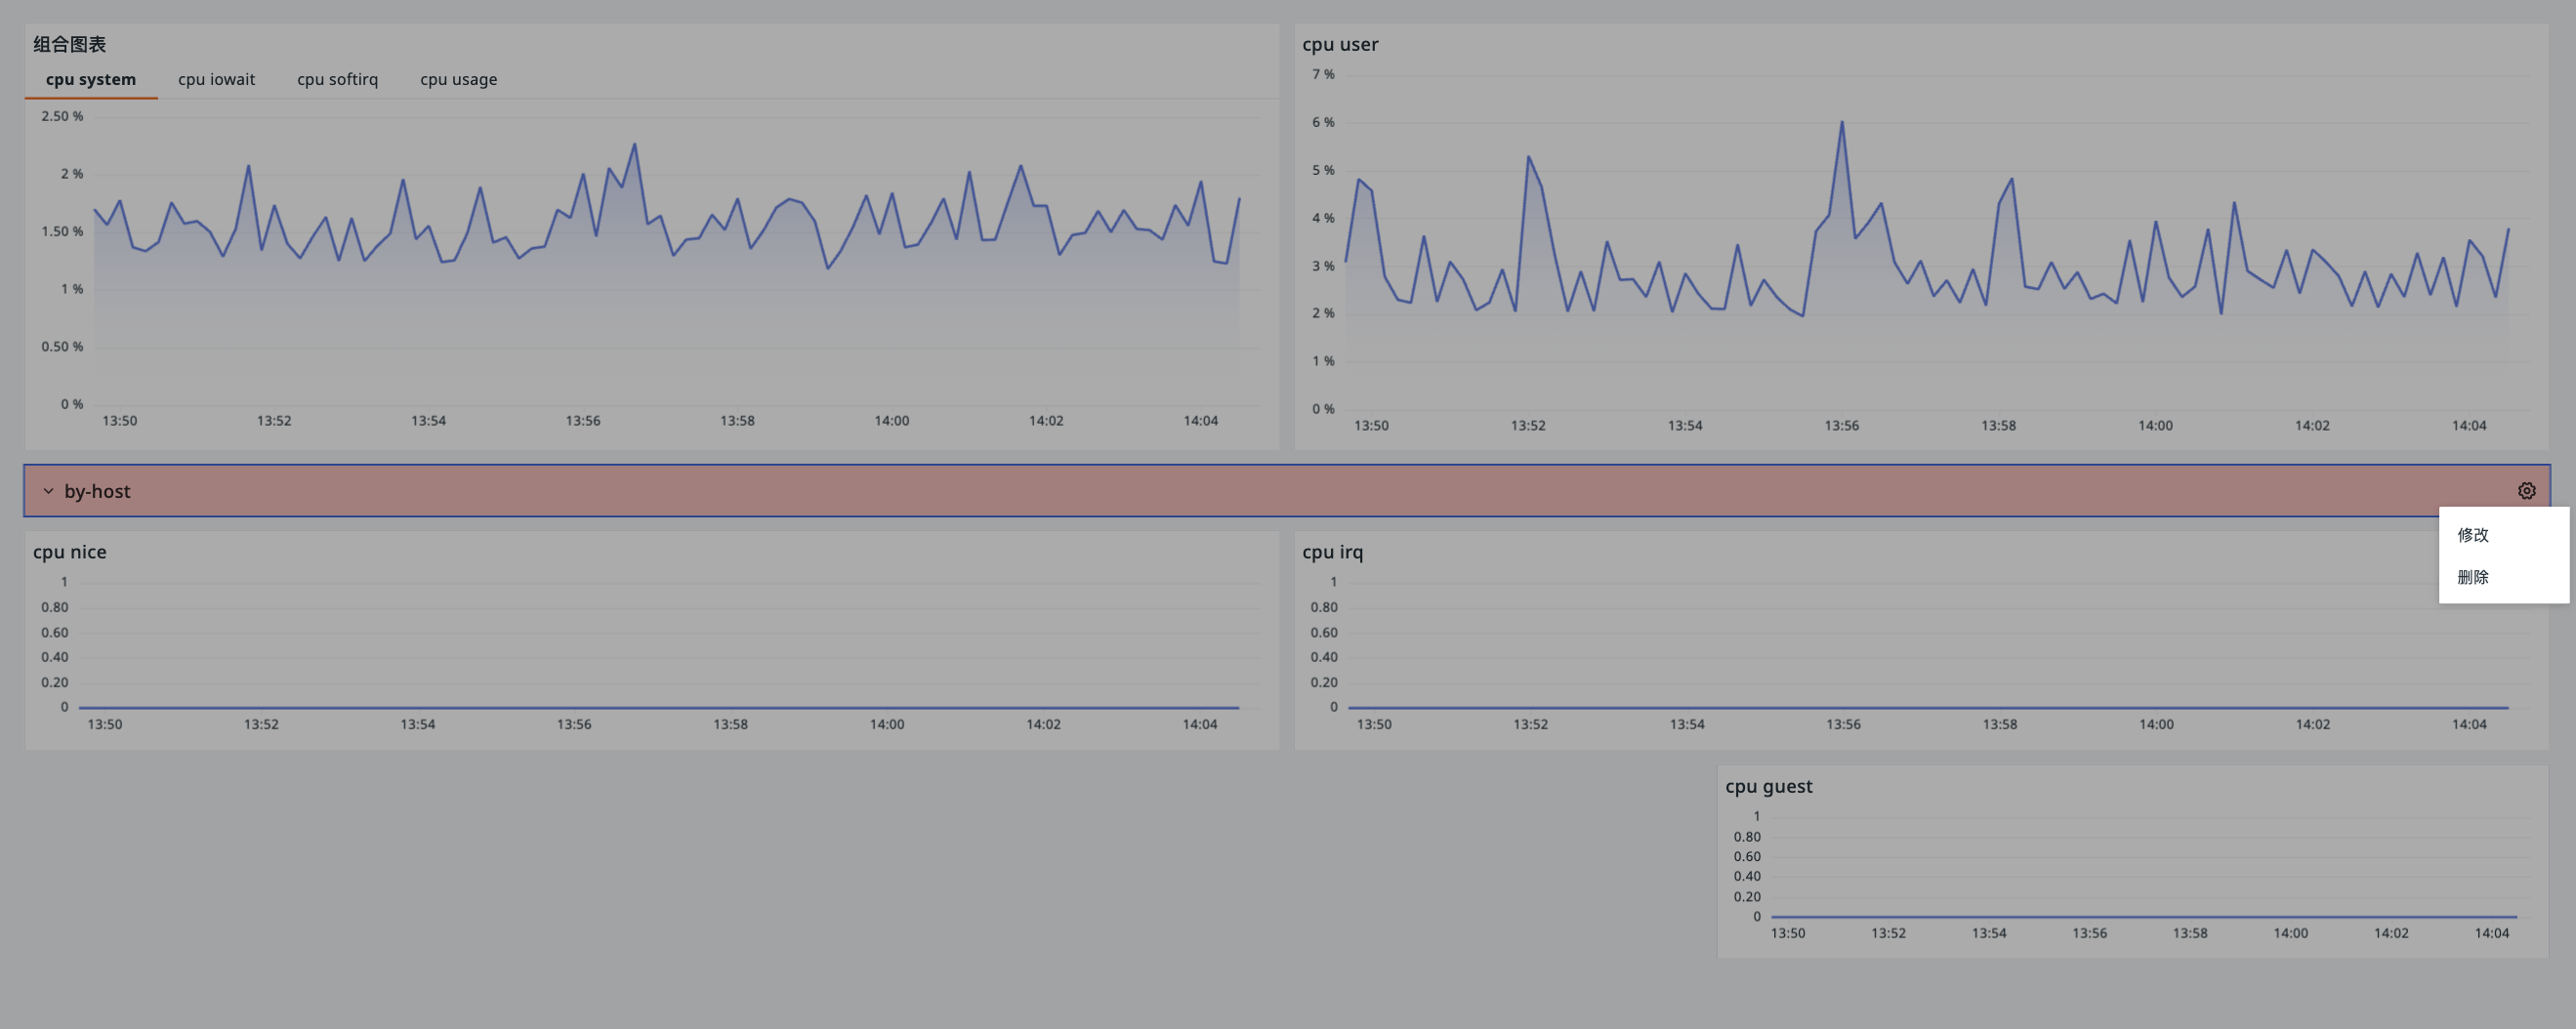Click the cpu user panel title

(x=1339, y=44)
